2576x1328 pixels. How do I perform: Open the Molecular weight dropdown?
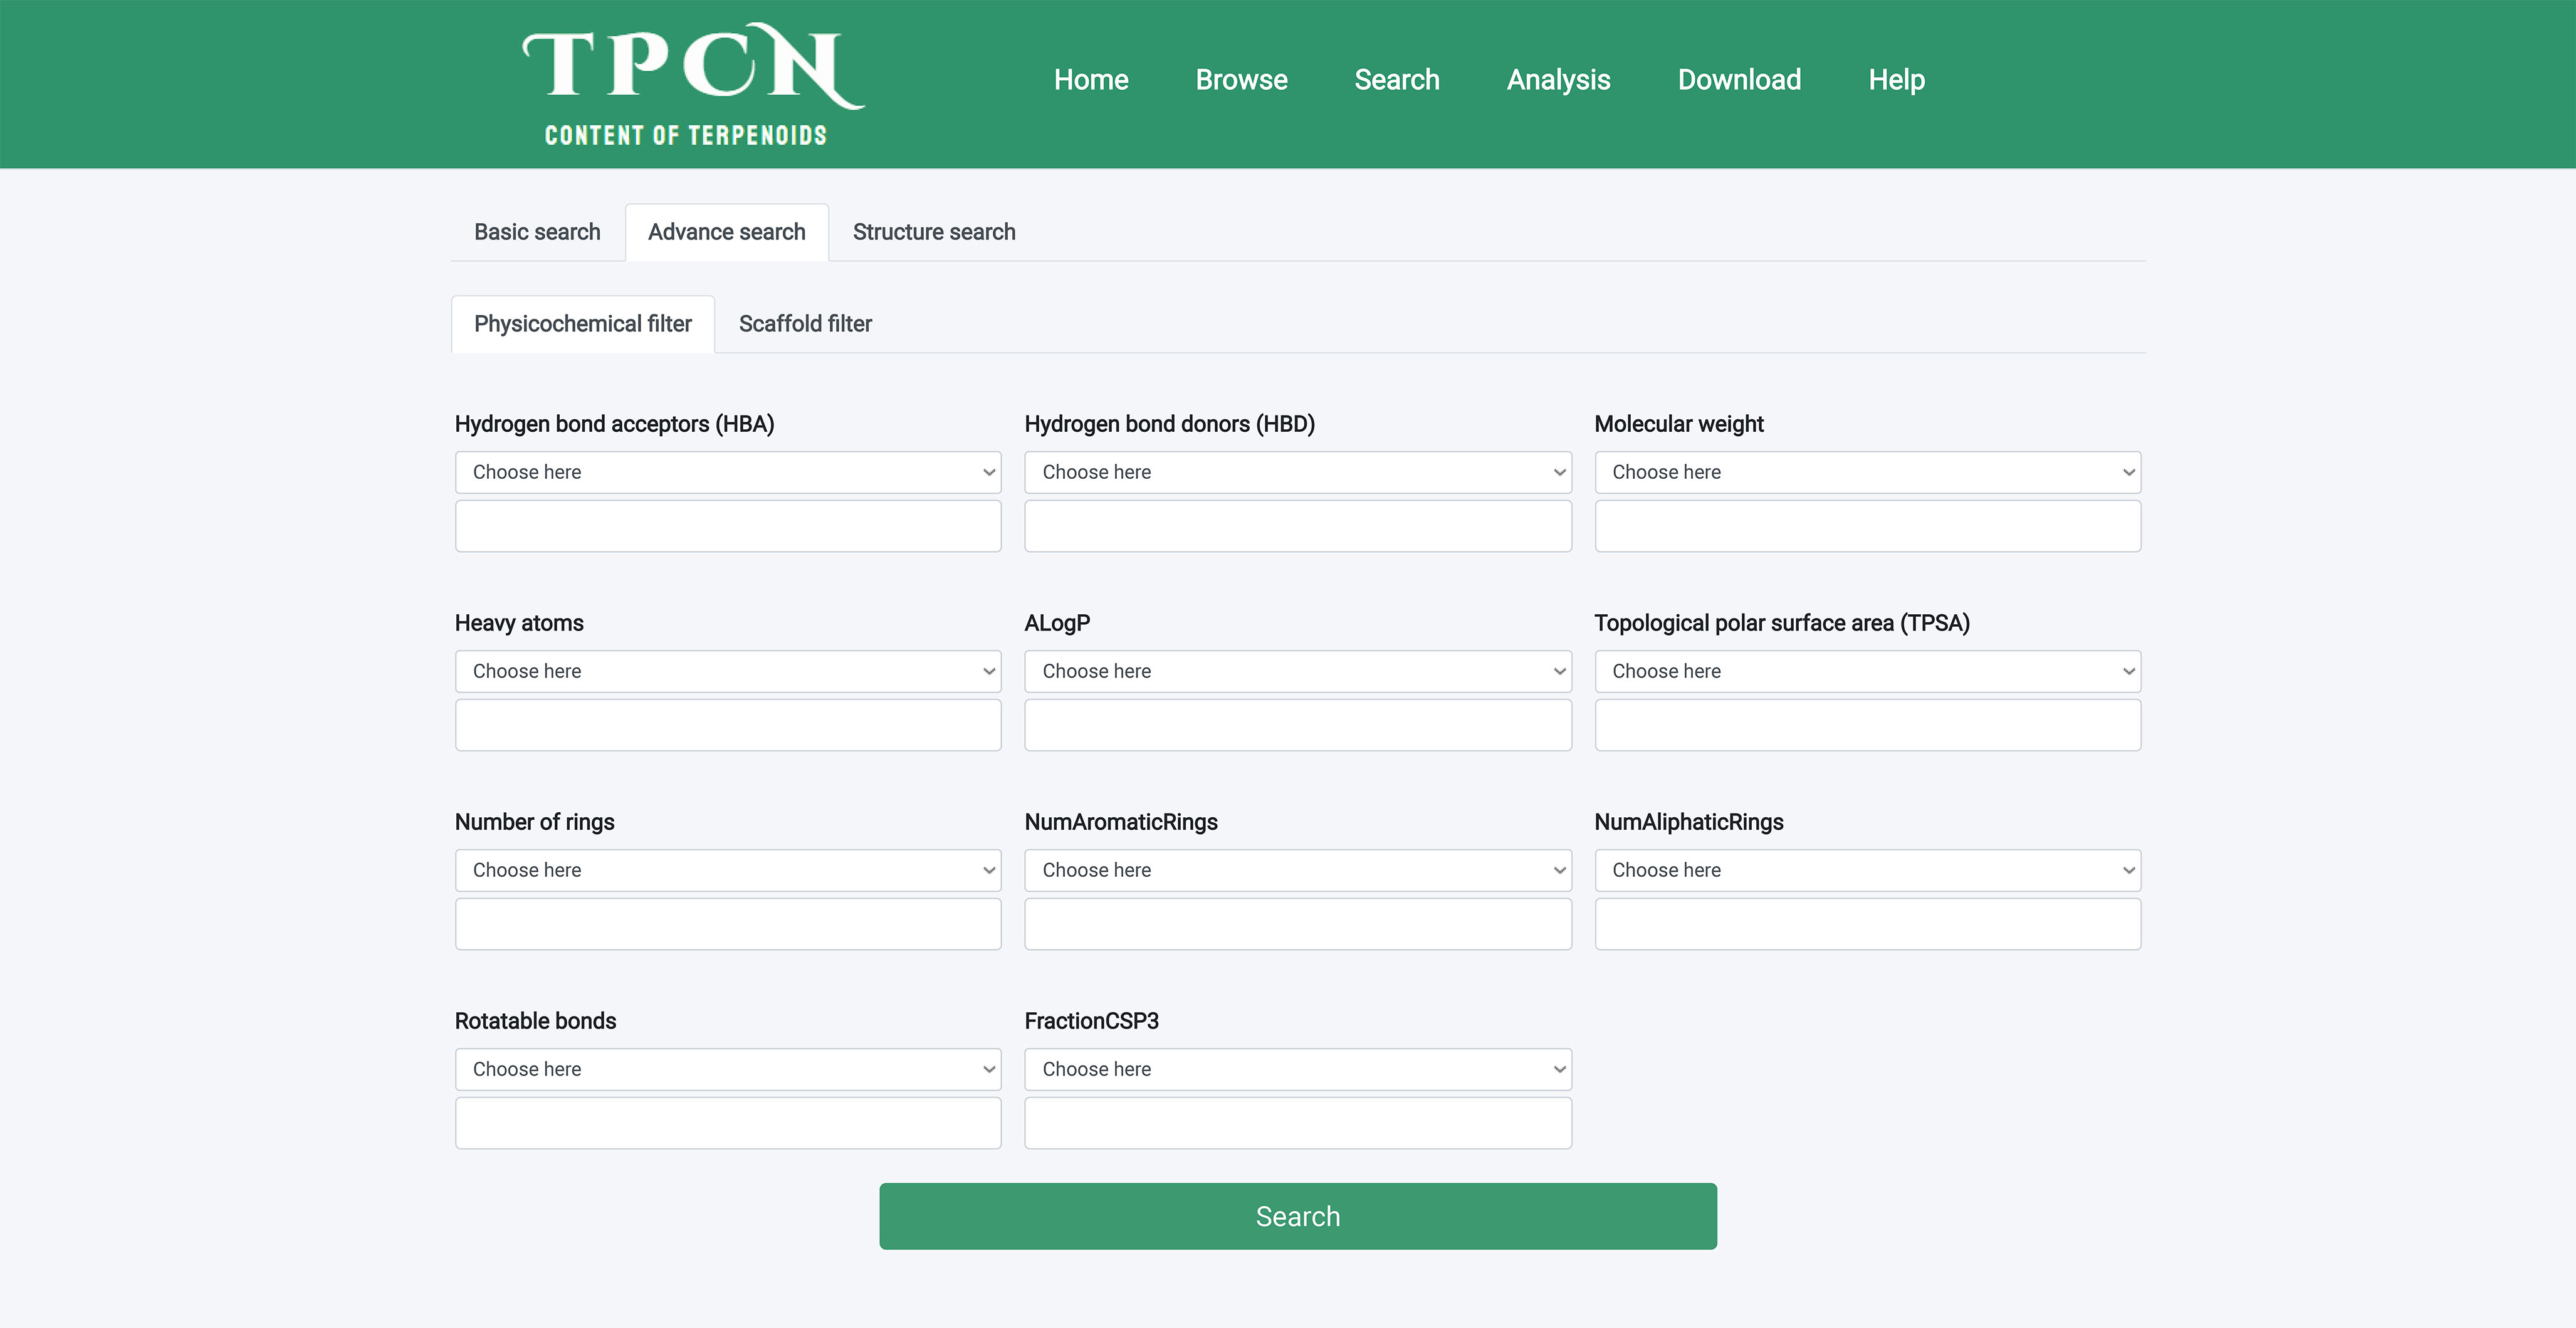pyautogui.click(x=1868, y=472)
